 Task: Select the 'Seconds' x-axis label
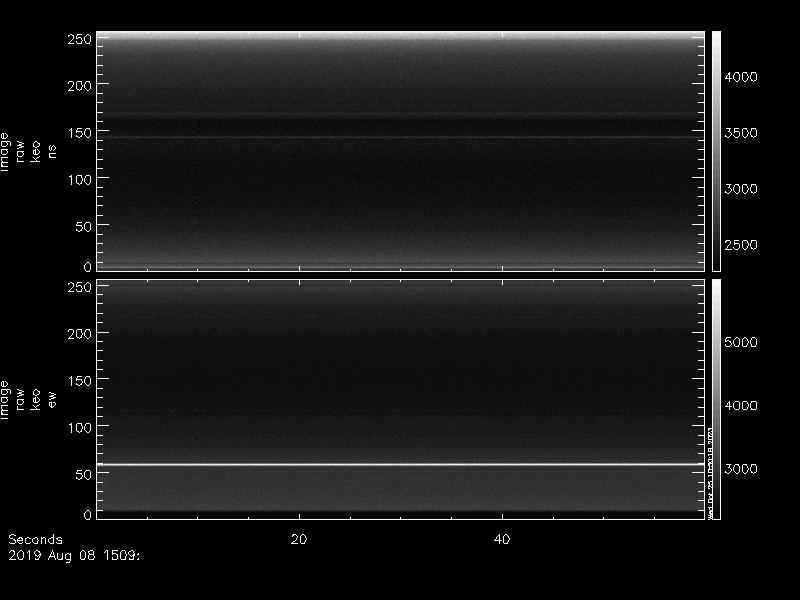coord(35,539)
